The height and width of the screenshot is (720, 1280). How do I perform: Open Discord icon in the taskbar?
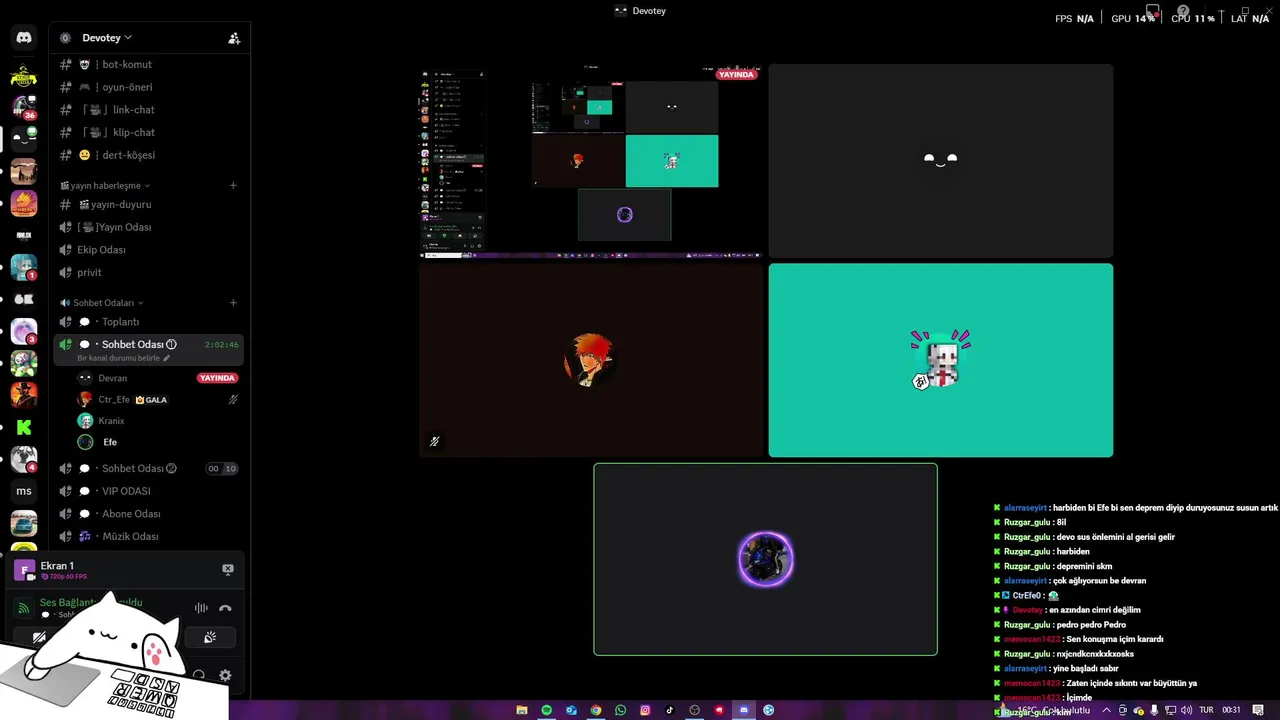[743, 710]
